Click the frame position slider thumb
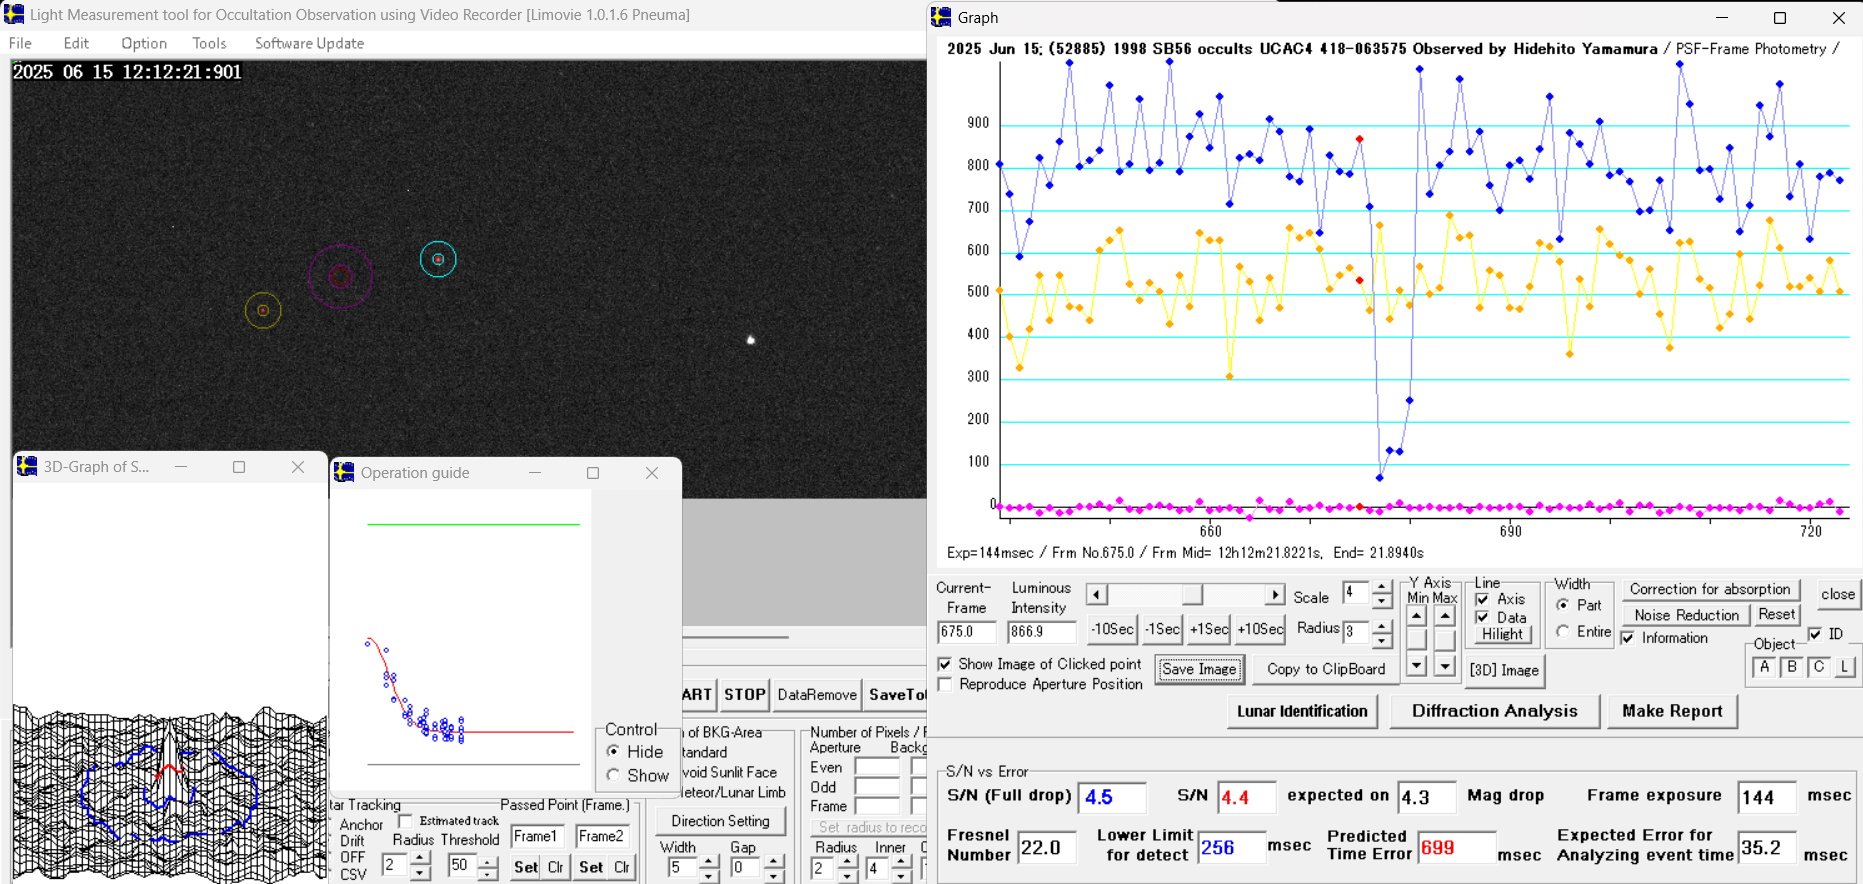Viewport: 1863px width, 884px height. coord(1191,595)
